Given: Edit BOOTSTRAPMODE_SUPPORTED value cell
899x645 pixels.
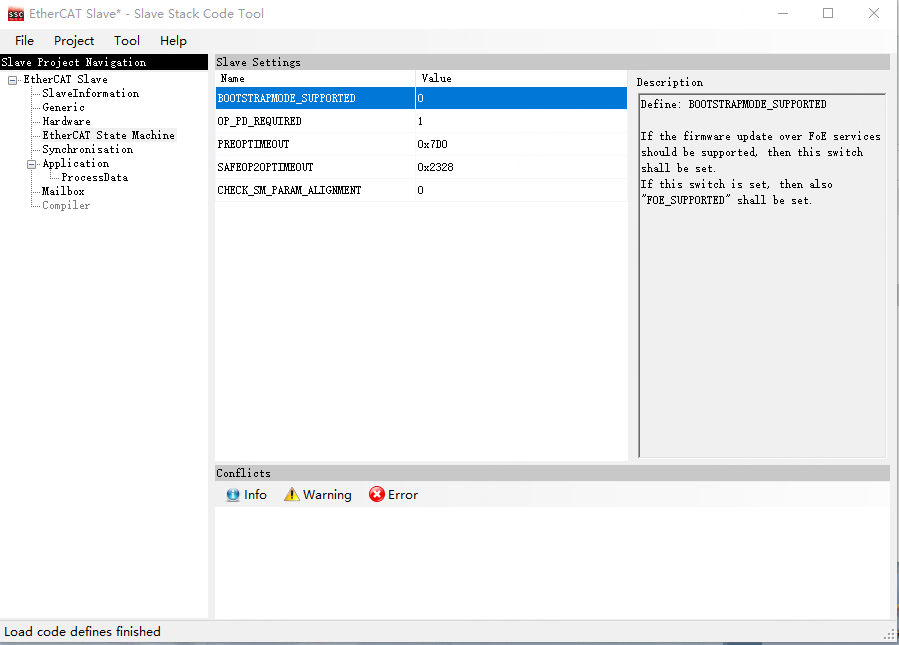Looking at the screenshot, I should point(521,98).
